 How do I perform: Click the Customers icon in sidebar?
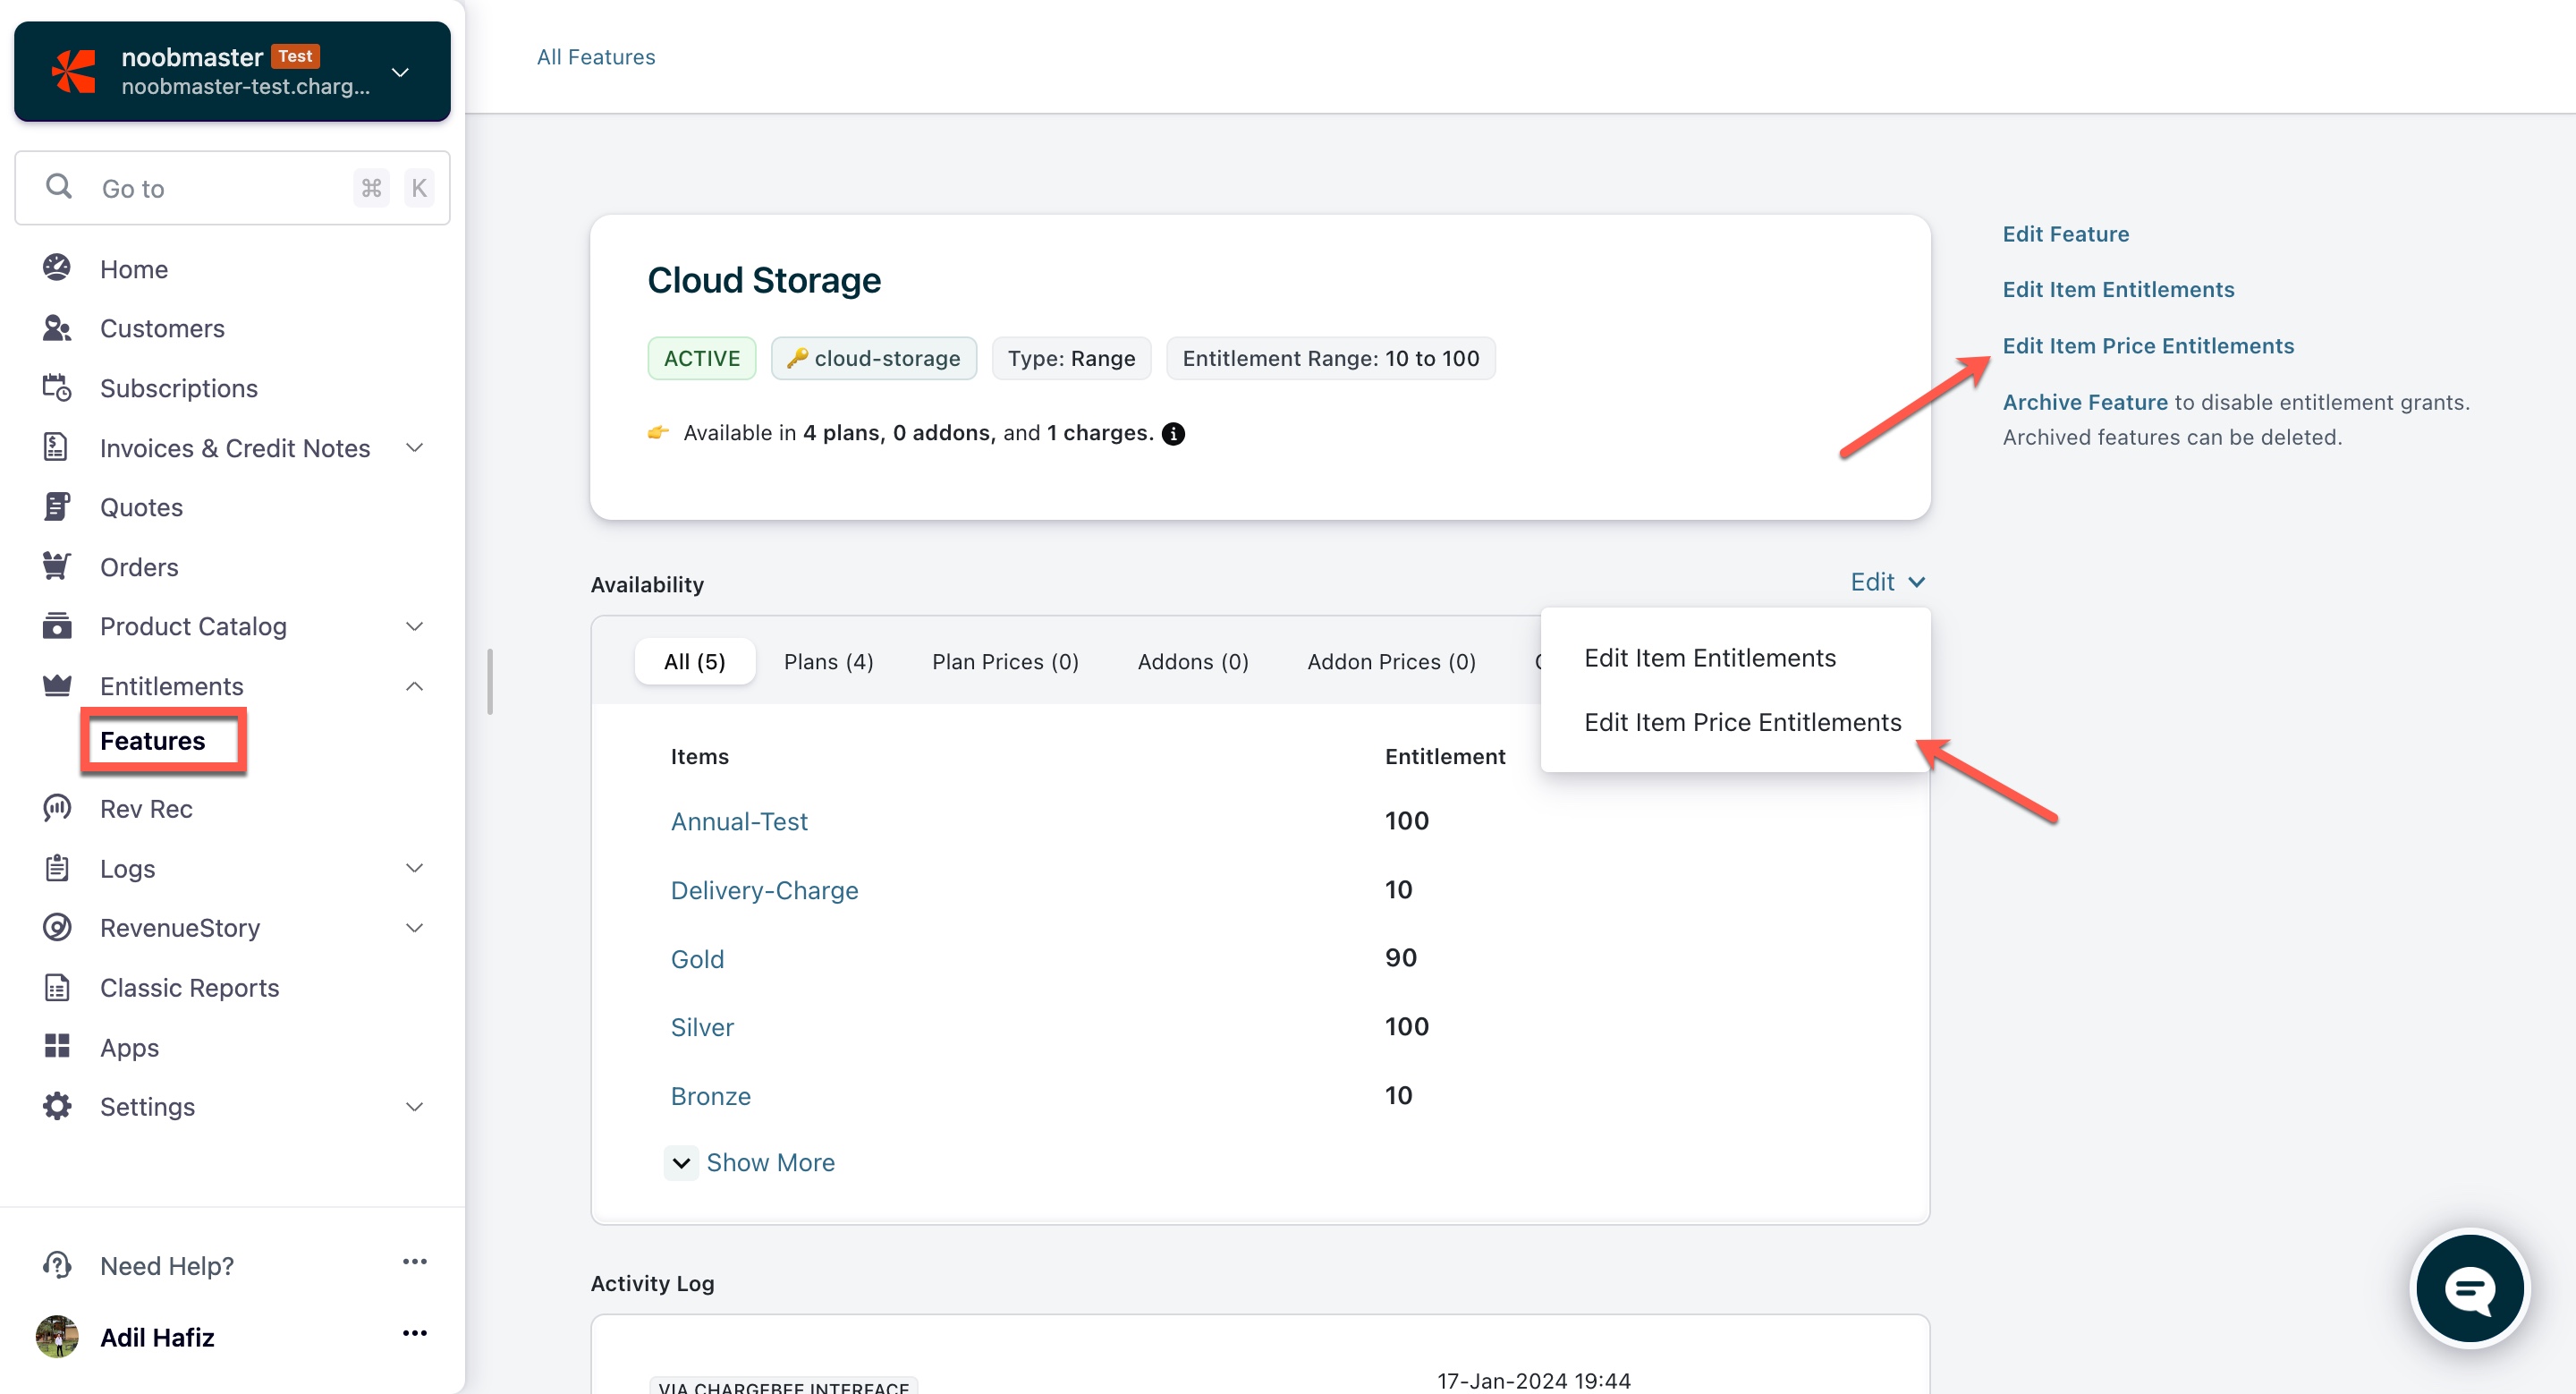(57, 328)
